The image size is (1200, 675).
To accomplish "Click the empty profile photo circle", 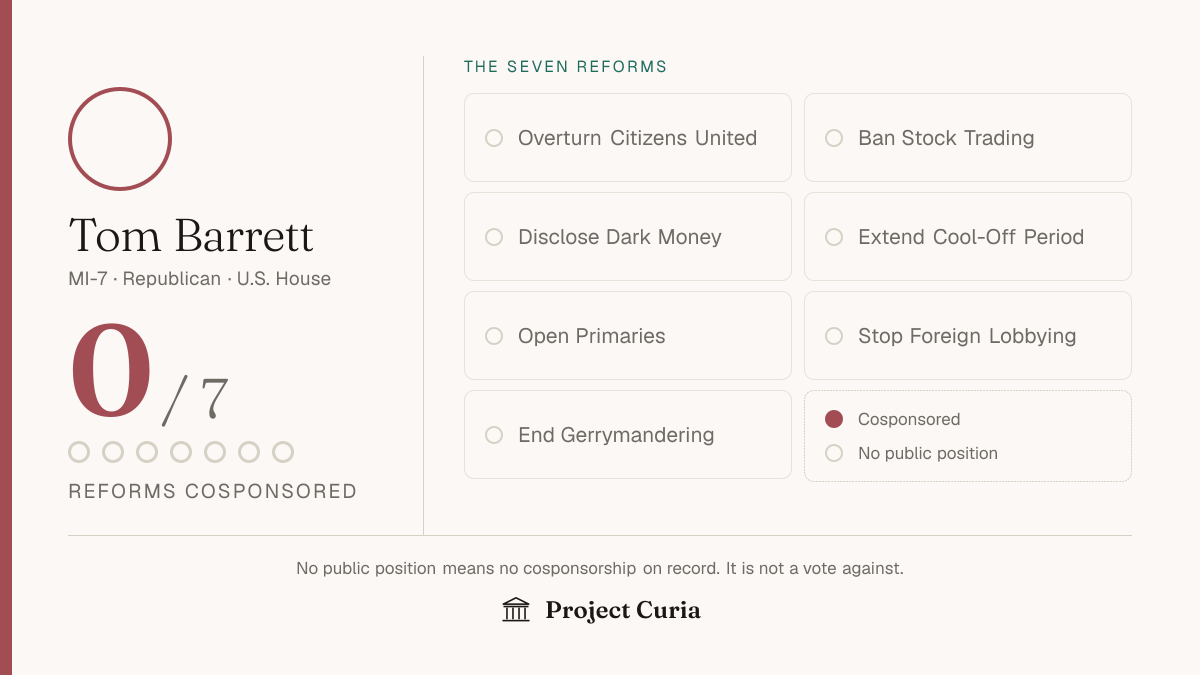I will tap(120, 139).
